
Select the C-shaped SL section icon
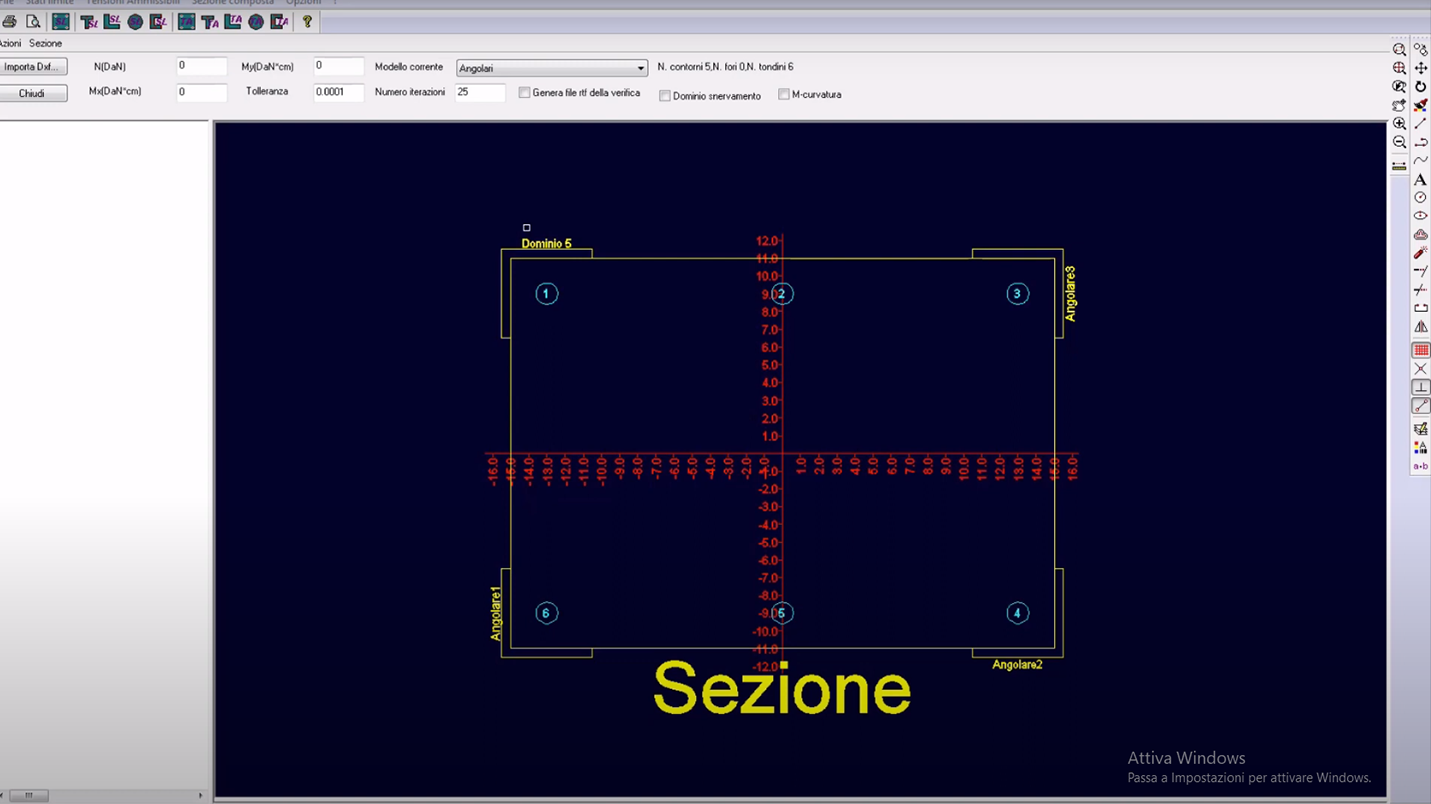tap(158, 21)
